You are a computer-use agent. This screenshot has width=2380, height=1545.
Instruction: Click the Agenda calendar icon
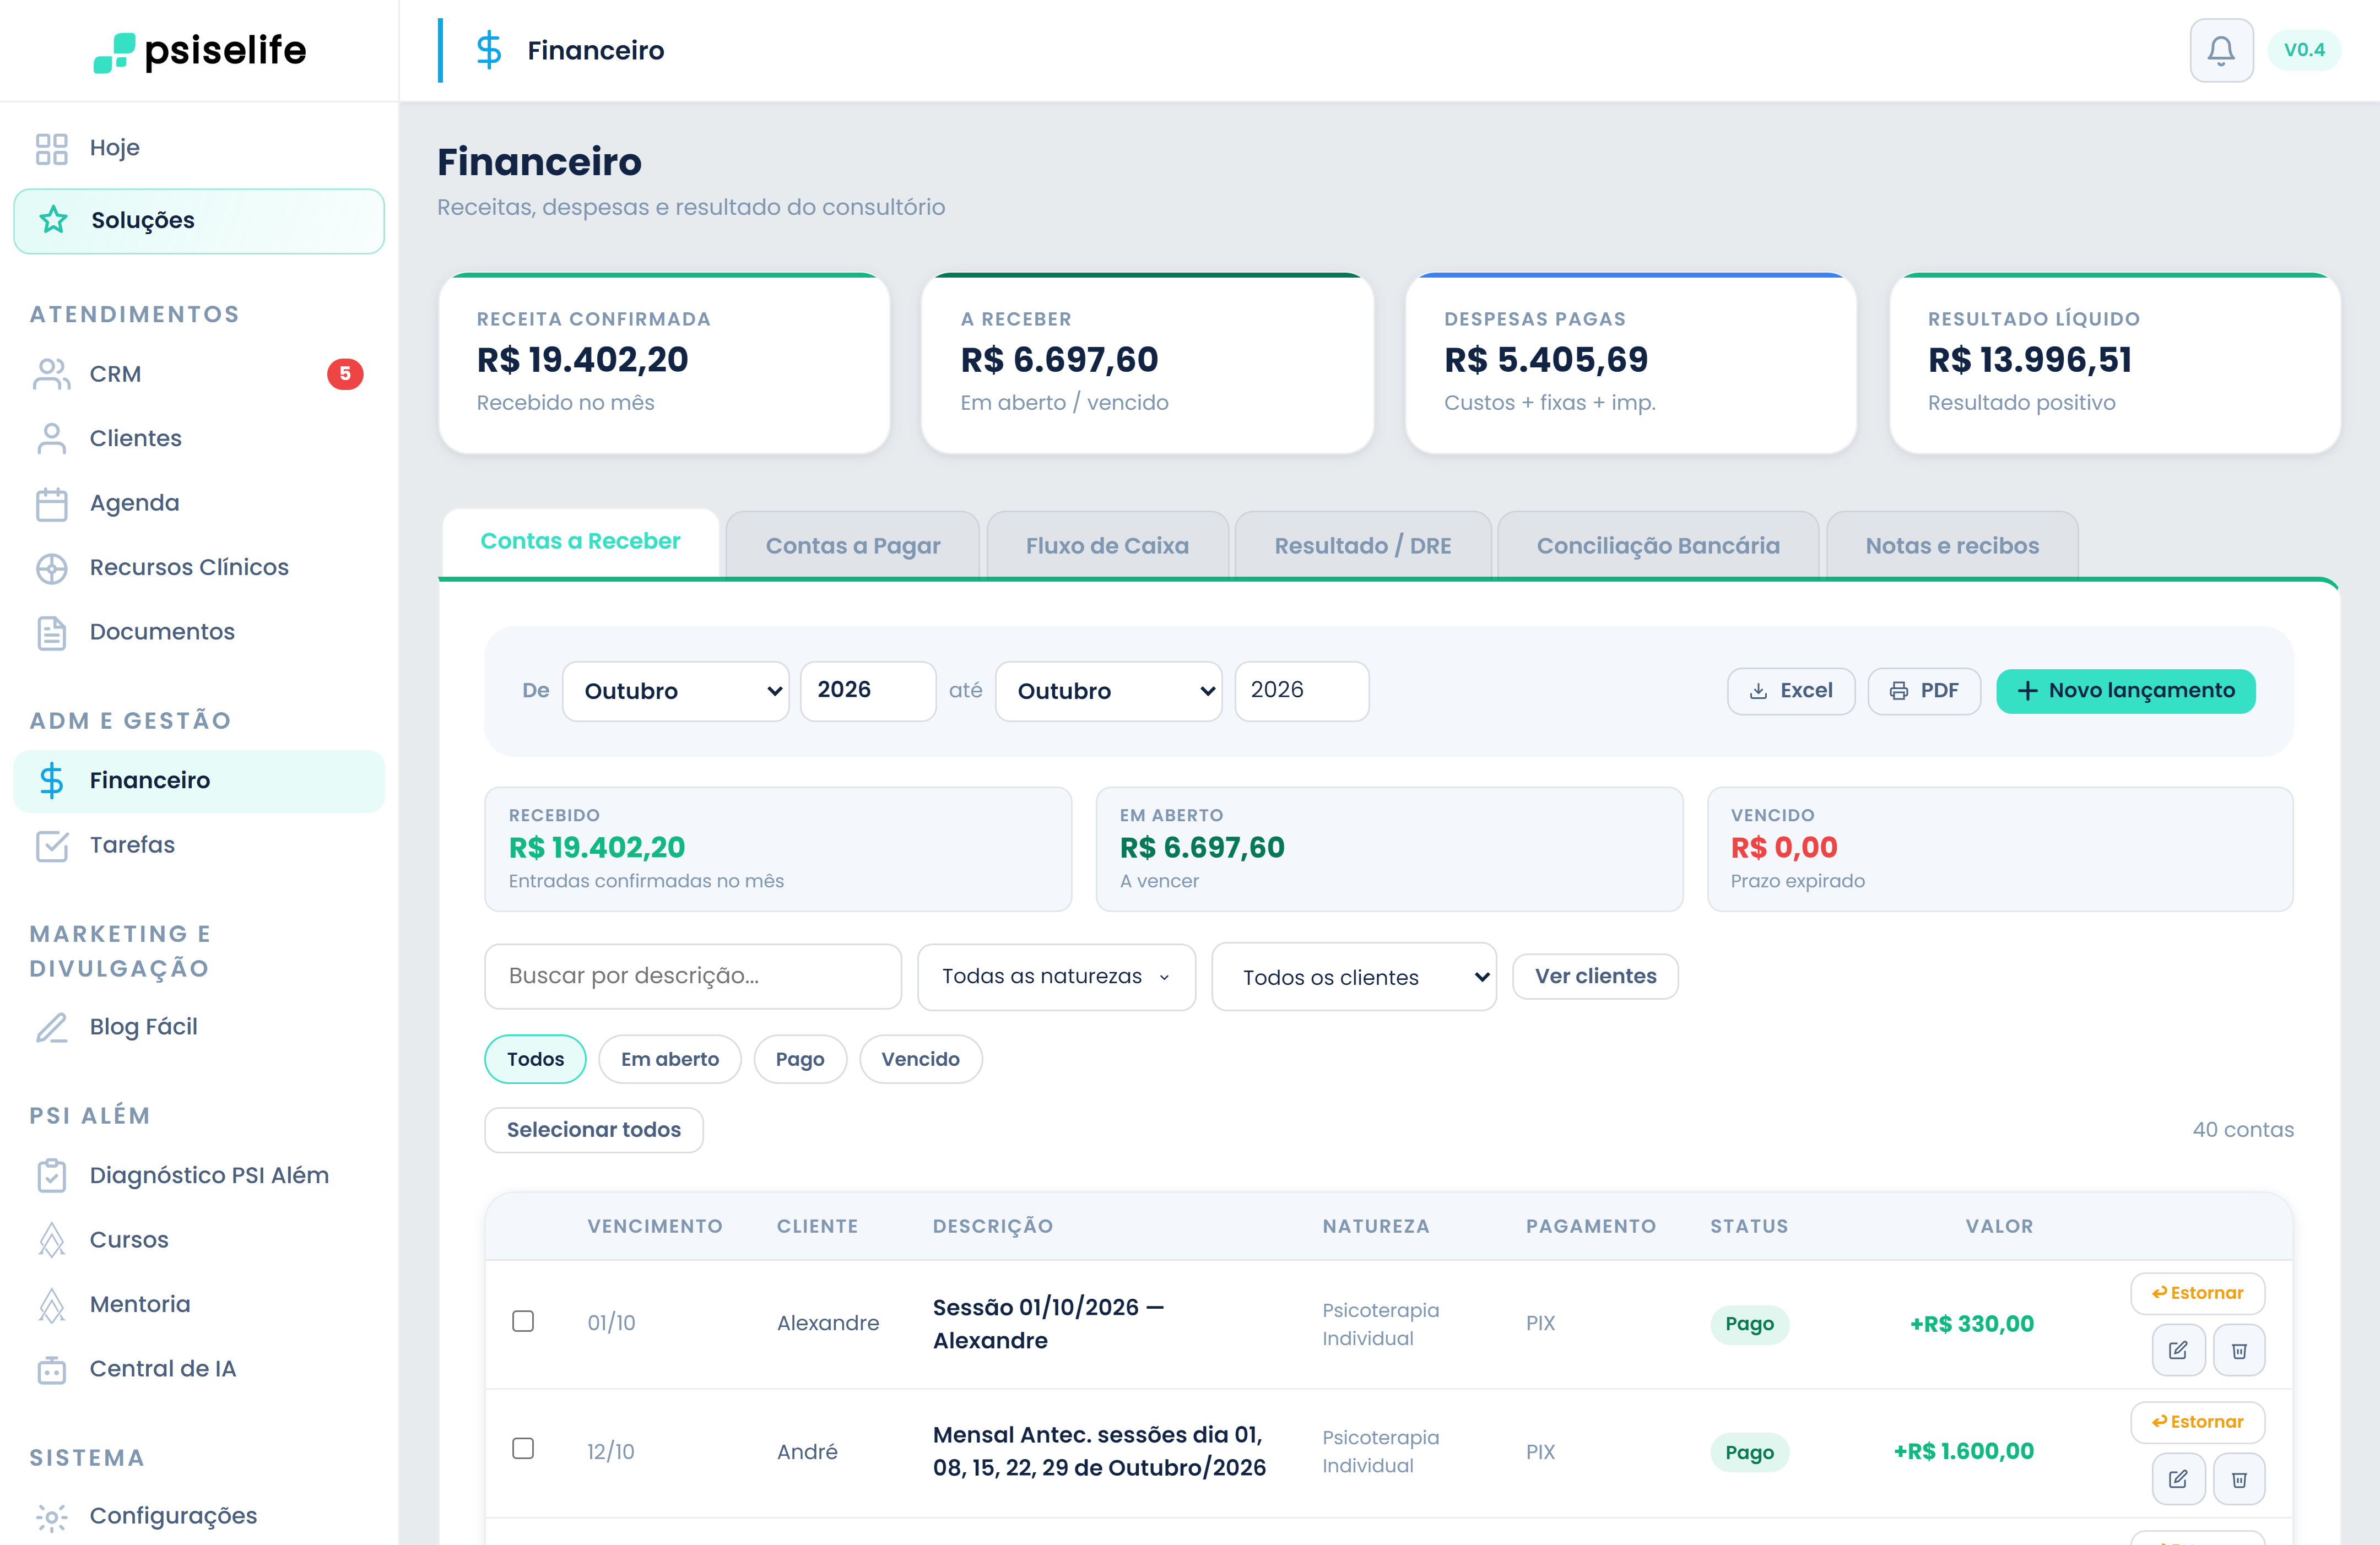52,503
